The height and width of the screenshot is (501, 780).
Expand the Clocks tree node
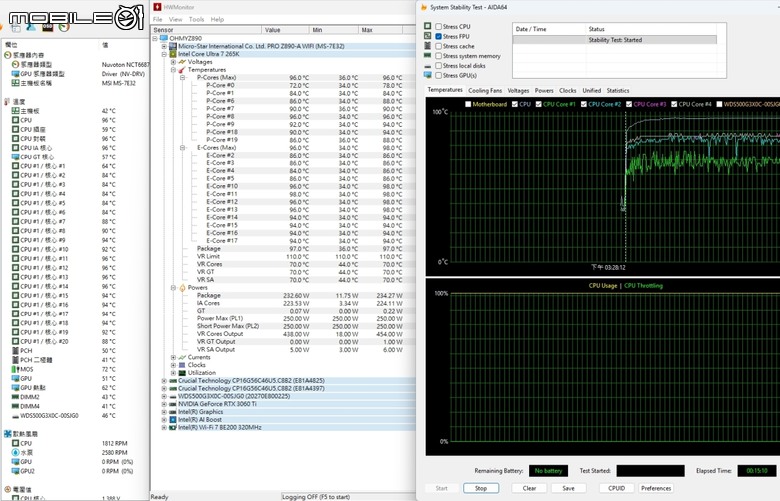[x=173, y=365]
